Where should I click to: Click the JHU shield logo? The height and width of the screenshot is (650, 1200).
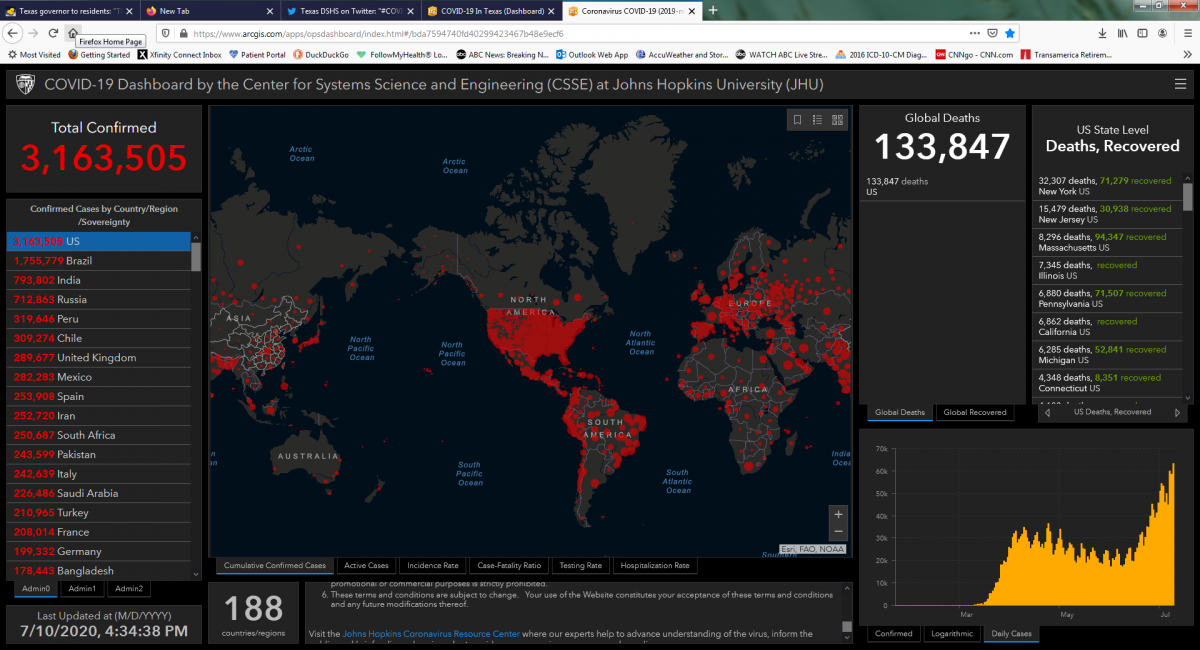pos(27,85)
